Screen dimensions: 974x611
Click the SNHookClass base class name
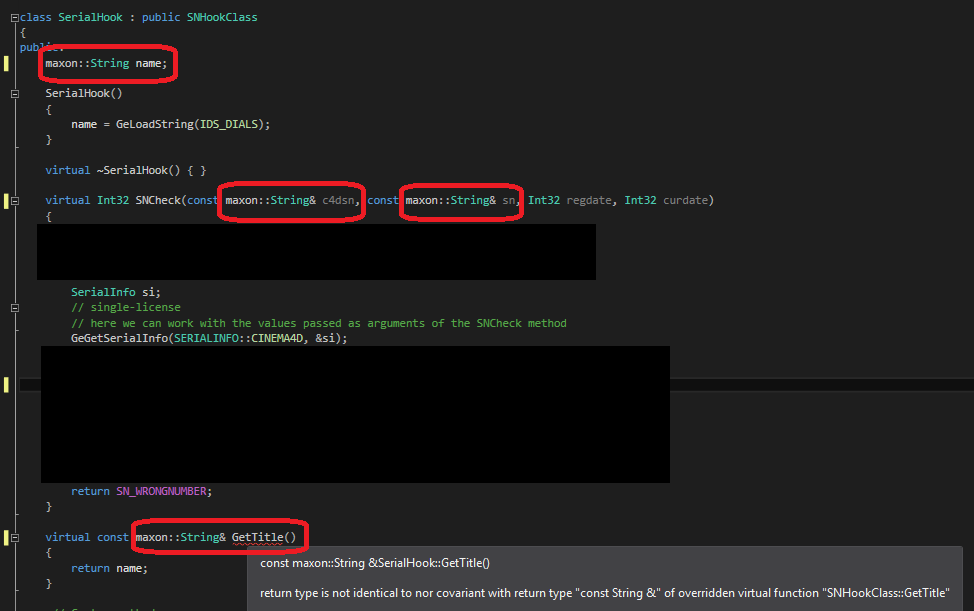tap(222, 17)
